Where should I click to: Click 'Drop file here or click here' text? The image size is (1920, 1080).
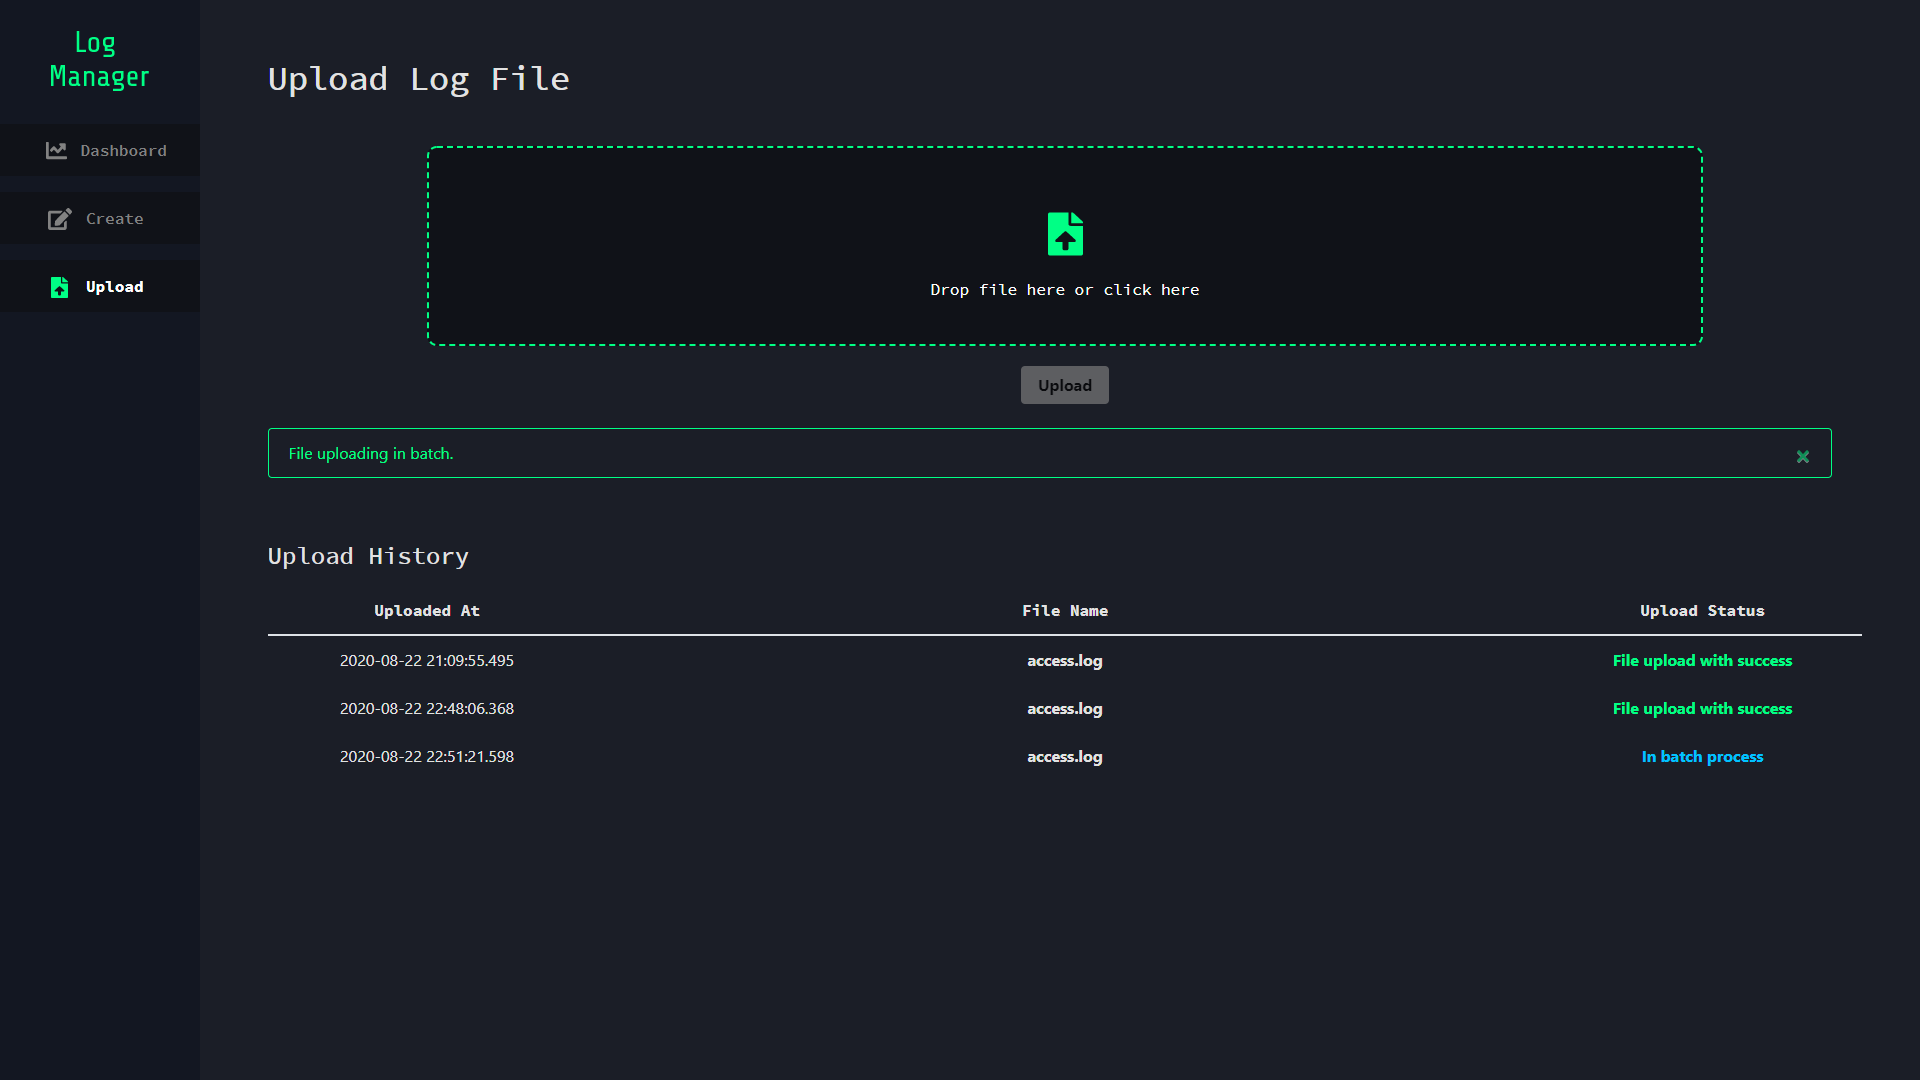(1064, 290)
